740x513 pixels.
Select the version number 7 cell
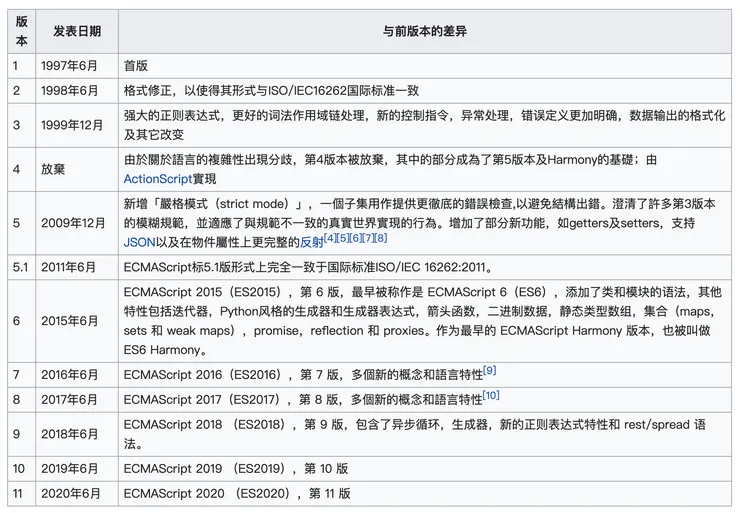pyautogui.click(x=21, y=375)
